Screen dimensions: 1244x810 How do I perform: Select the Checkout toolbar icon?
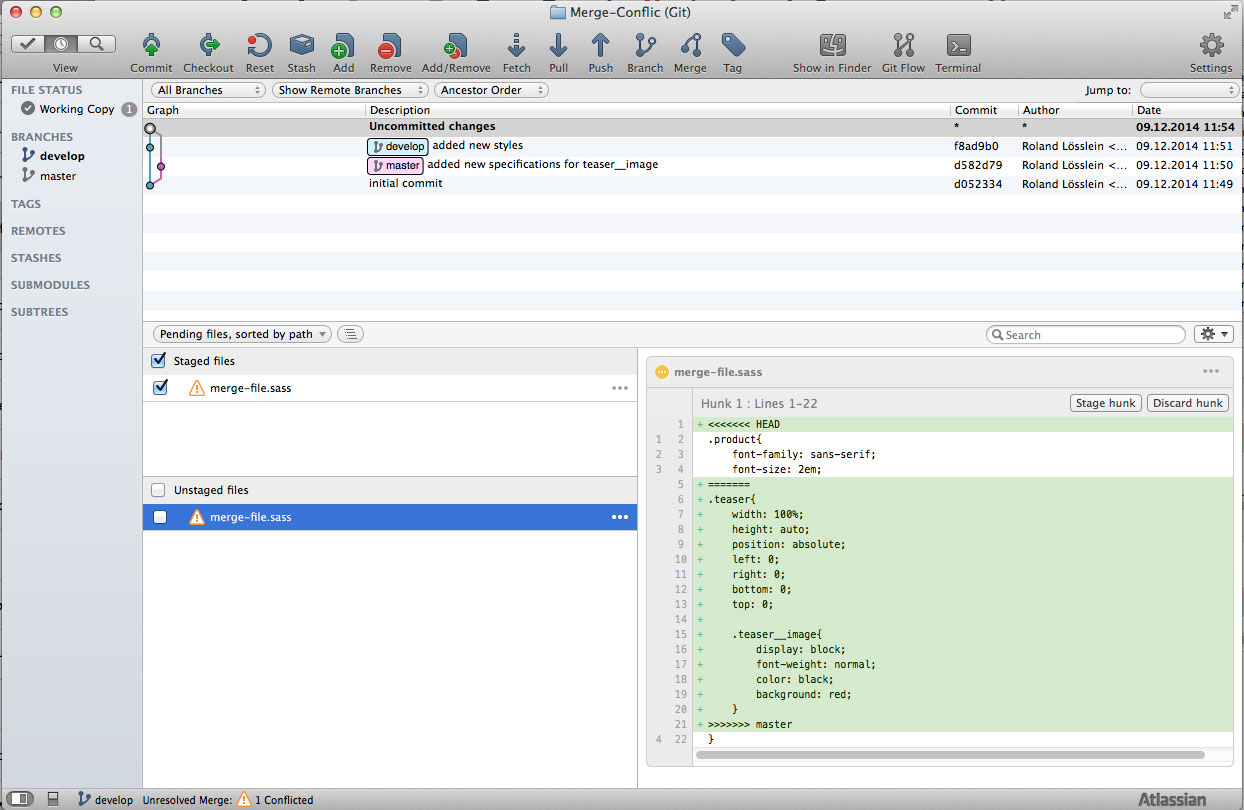point(208,45)
